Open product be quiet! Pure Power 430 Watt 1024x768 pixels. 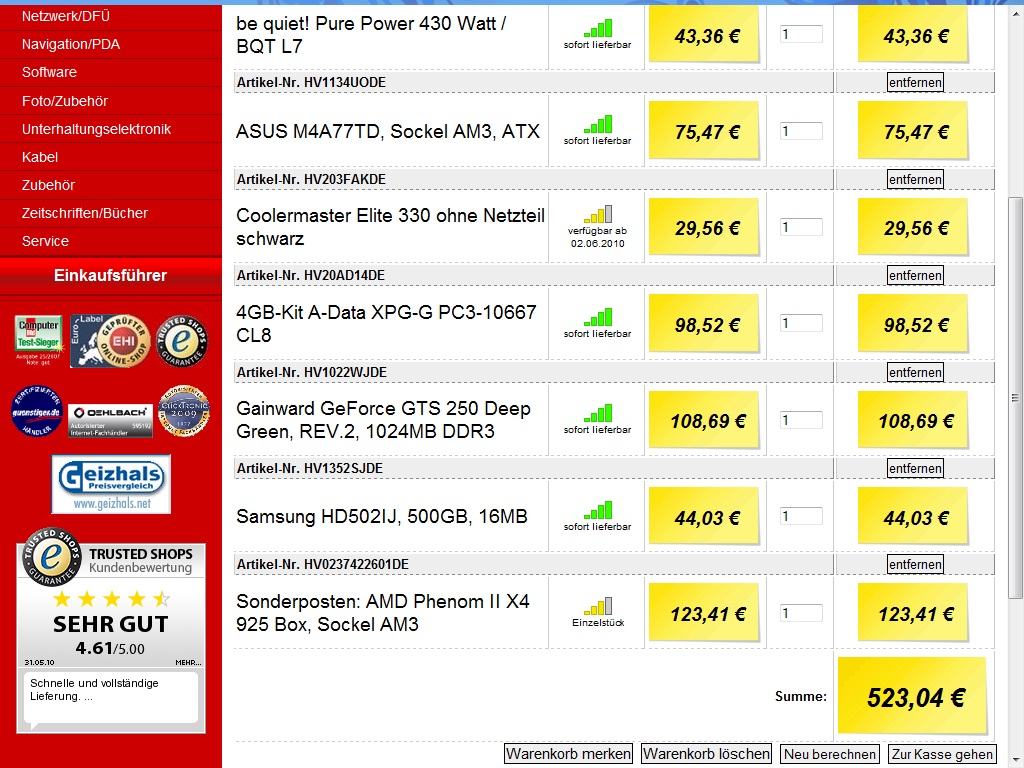371,35
